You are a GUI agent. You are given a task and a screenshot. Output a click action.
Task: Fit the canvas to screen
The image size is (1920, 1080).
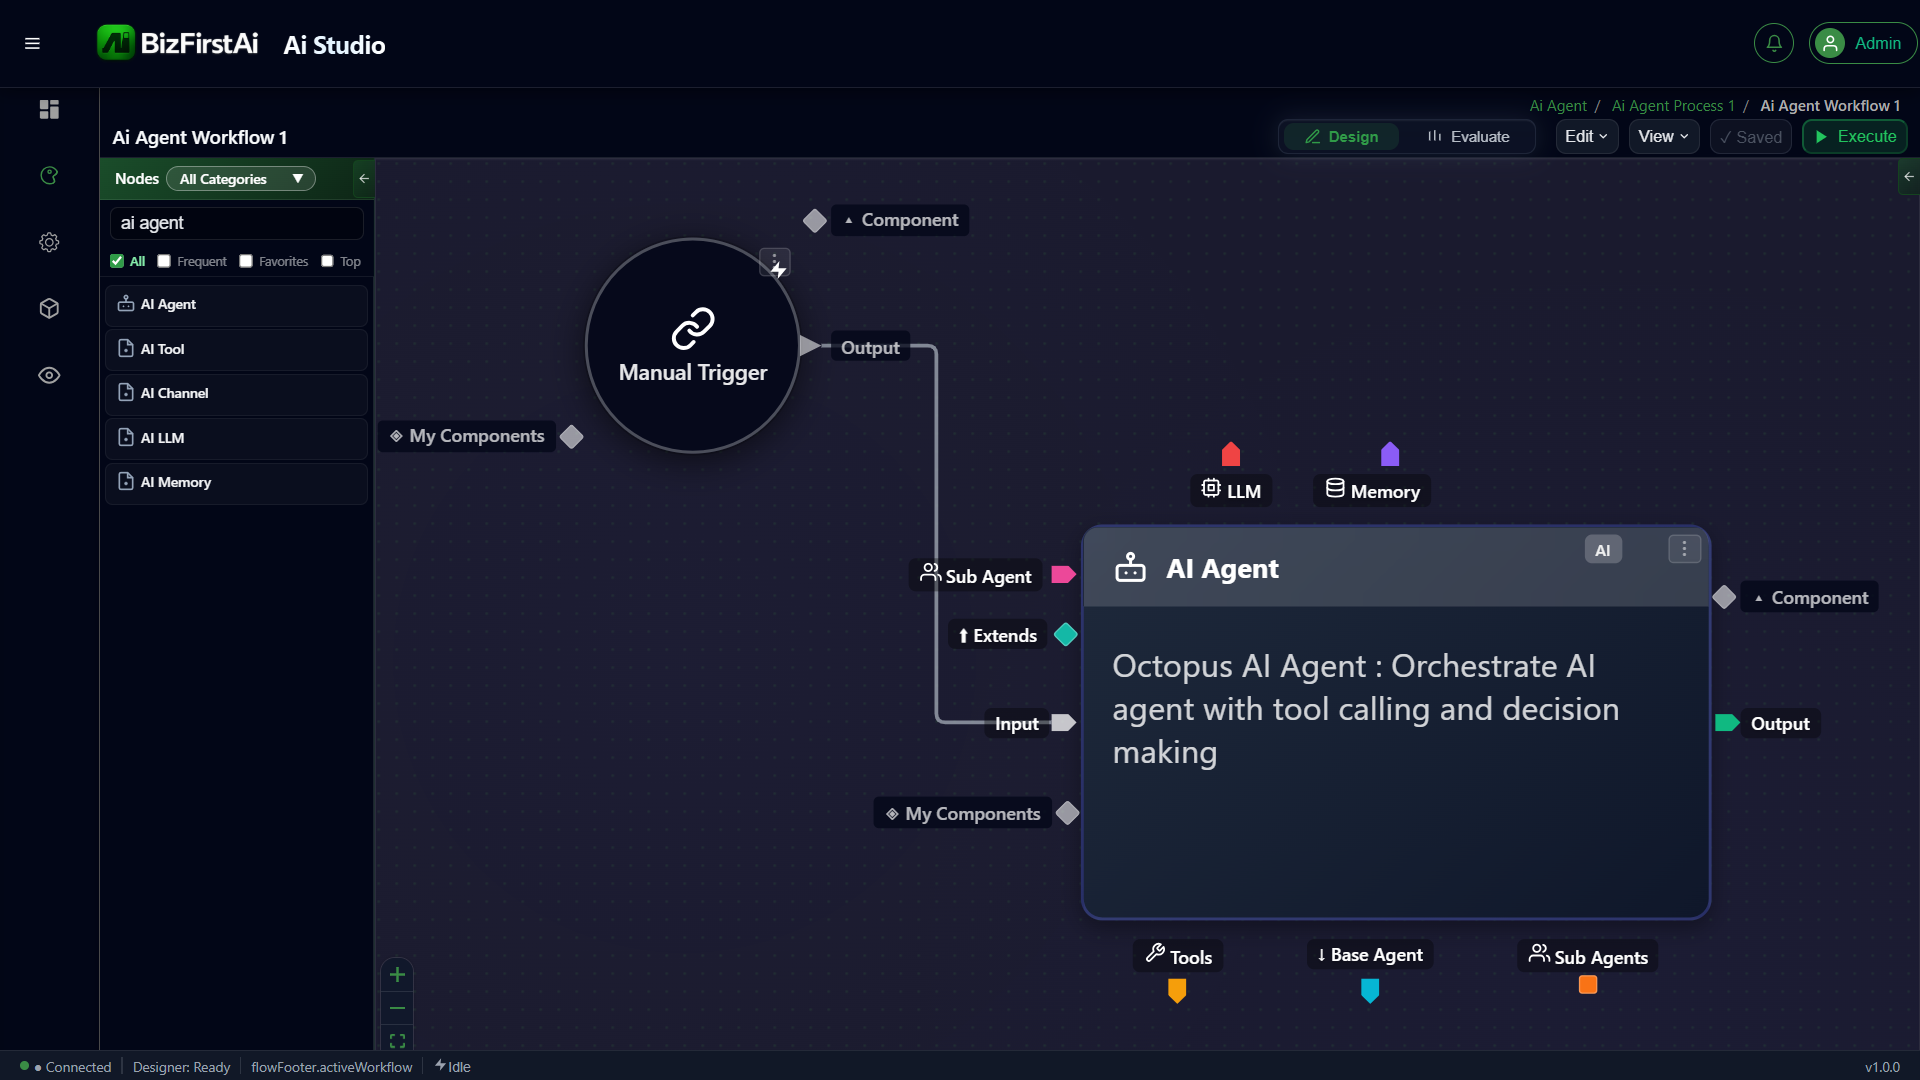(x=397, y=1041)
